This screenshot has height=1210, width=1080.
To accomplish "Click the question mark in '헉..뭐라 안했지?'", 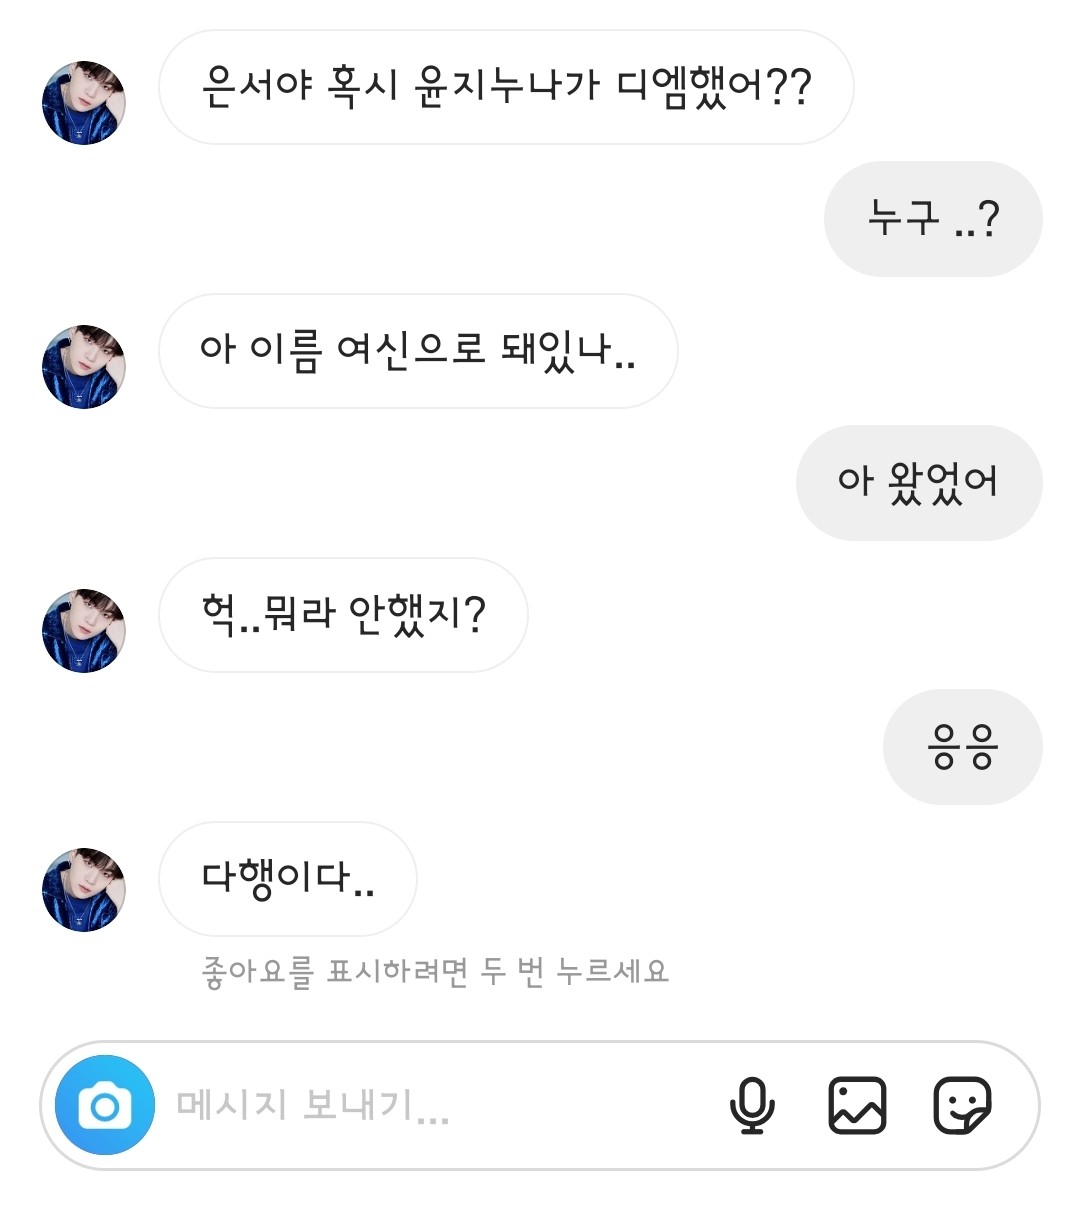I will [475, 614].
